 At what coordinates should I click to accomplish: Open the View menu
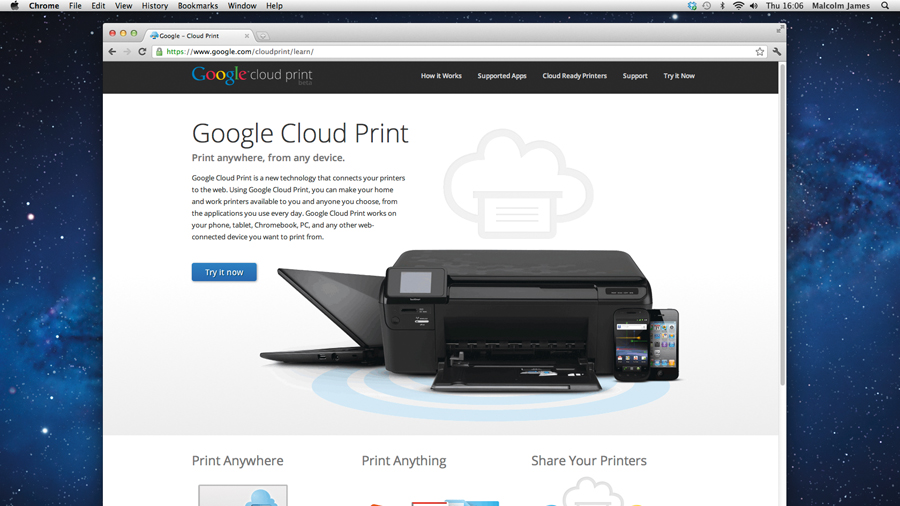coord(123,6)
